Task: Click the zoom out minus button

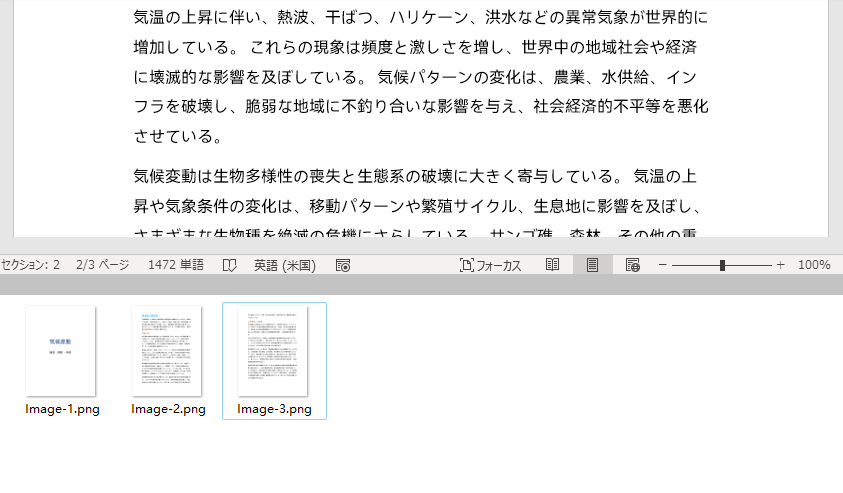Action: [662, 265]
